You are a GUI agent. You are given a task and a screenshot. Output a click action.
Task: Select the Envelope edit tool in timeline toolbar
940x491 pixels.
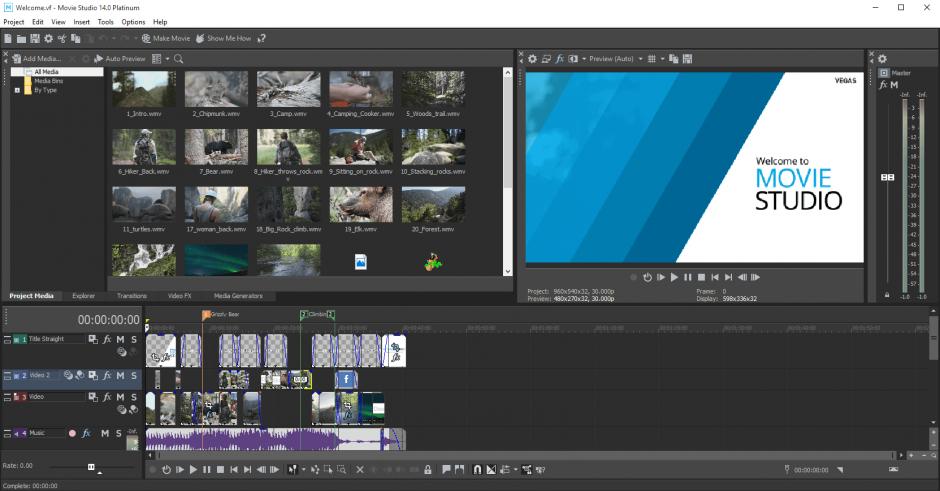pyautogui.click(x=315, y=470)
